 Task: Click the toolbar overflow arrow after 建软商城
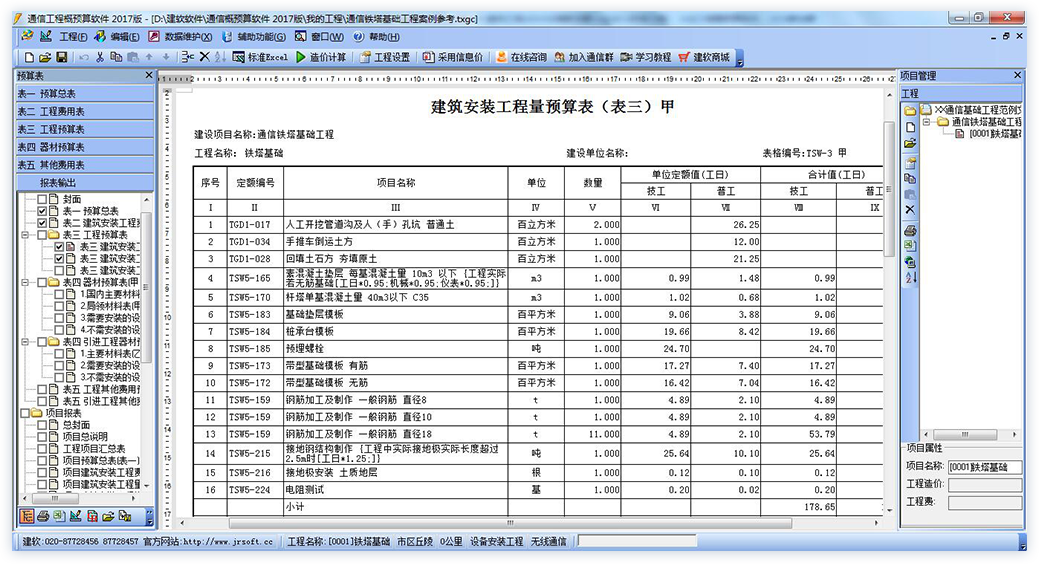[739, 60]
